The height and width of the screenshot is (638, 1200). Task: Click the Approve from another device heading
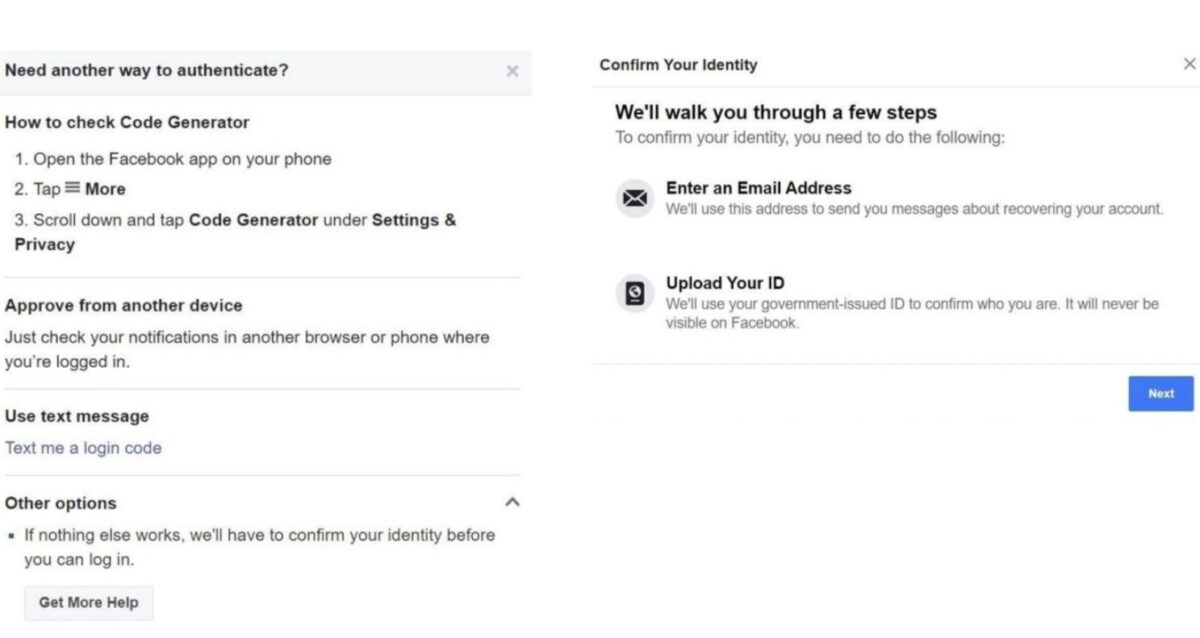click(123, 305)
